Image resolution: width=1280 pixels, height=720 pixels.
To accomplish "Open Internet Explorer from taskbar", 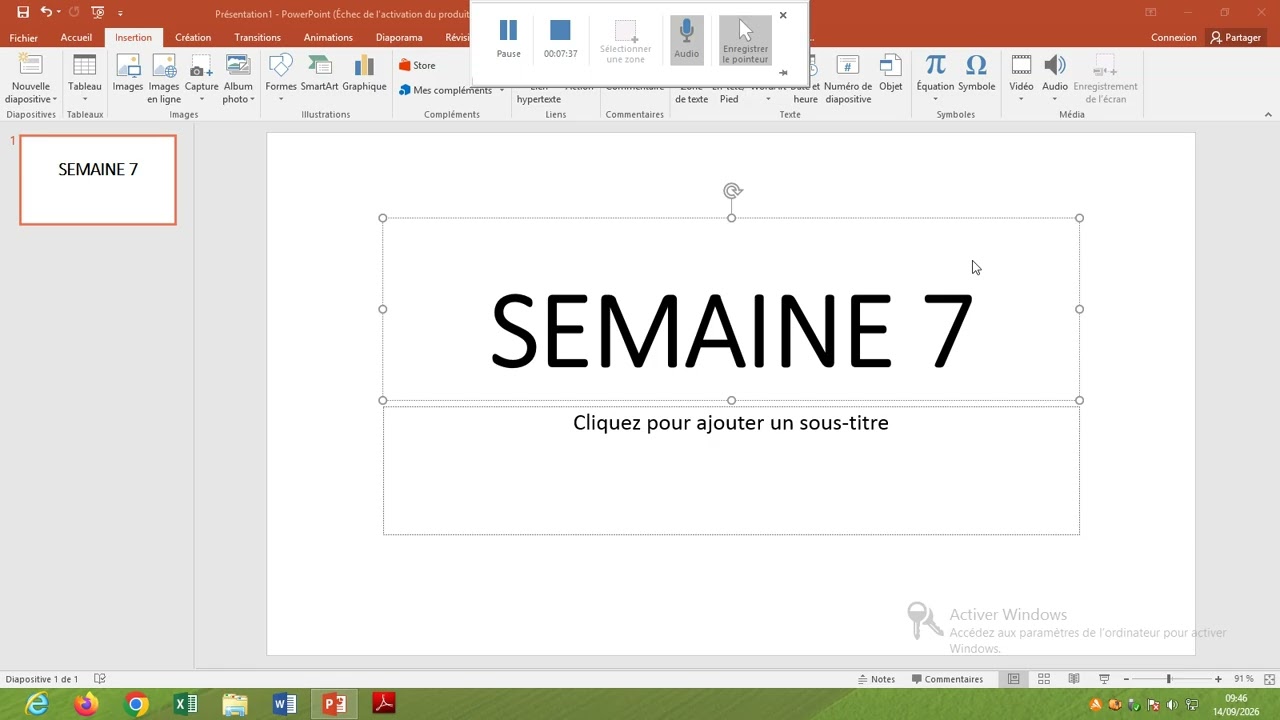I will pyautogui.click(x=37, y=704).
